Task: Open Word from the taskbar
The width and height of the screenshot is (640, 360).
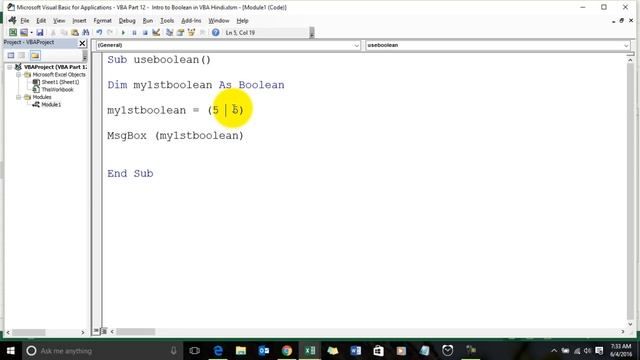Action: click(x=356, y=351)
